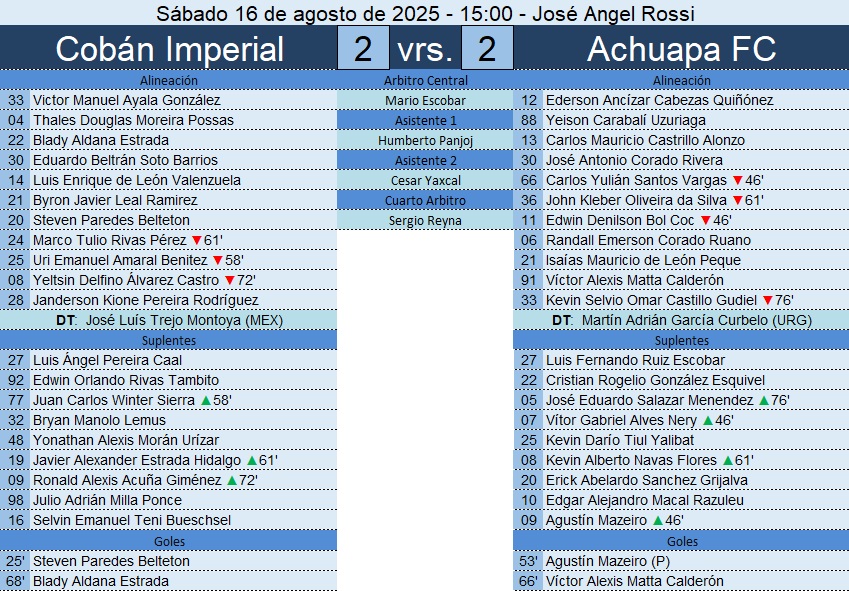Image resolution: width=849 pixels, height=591 pixels.
Task: Click red arrow beside Edwin Denilson Bol Coc
Action: click(x=706, y=221)
